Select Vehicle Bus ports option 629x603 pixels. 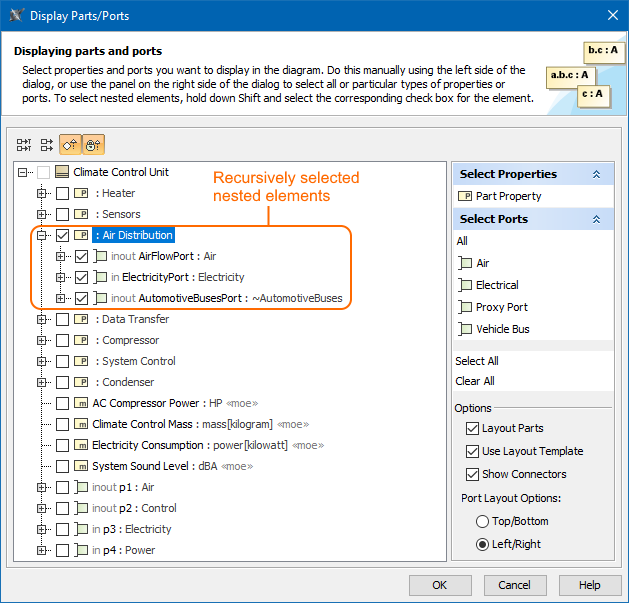pos(502,329)
